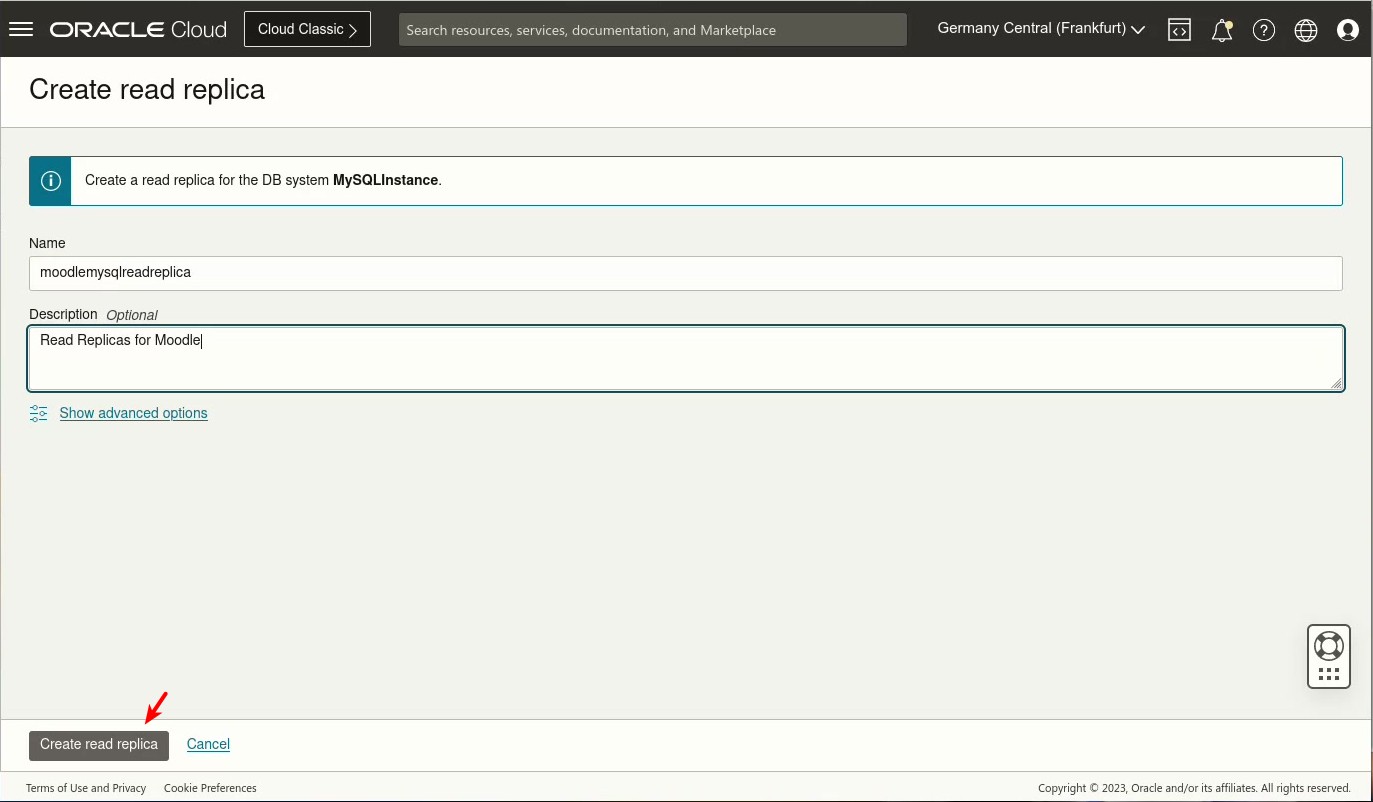Open Cloud Shell developer tools icon
This screenshot has height=802, width=1373.
(1179, 30)
